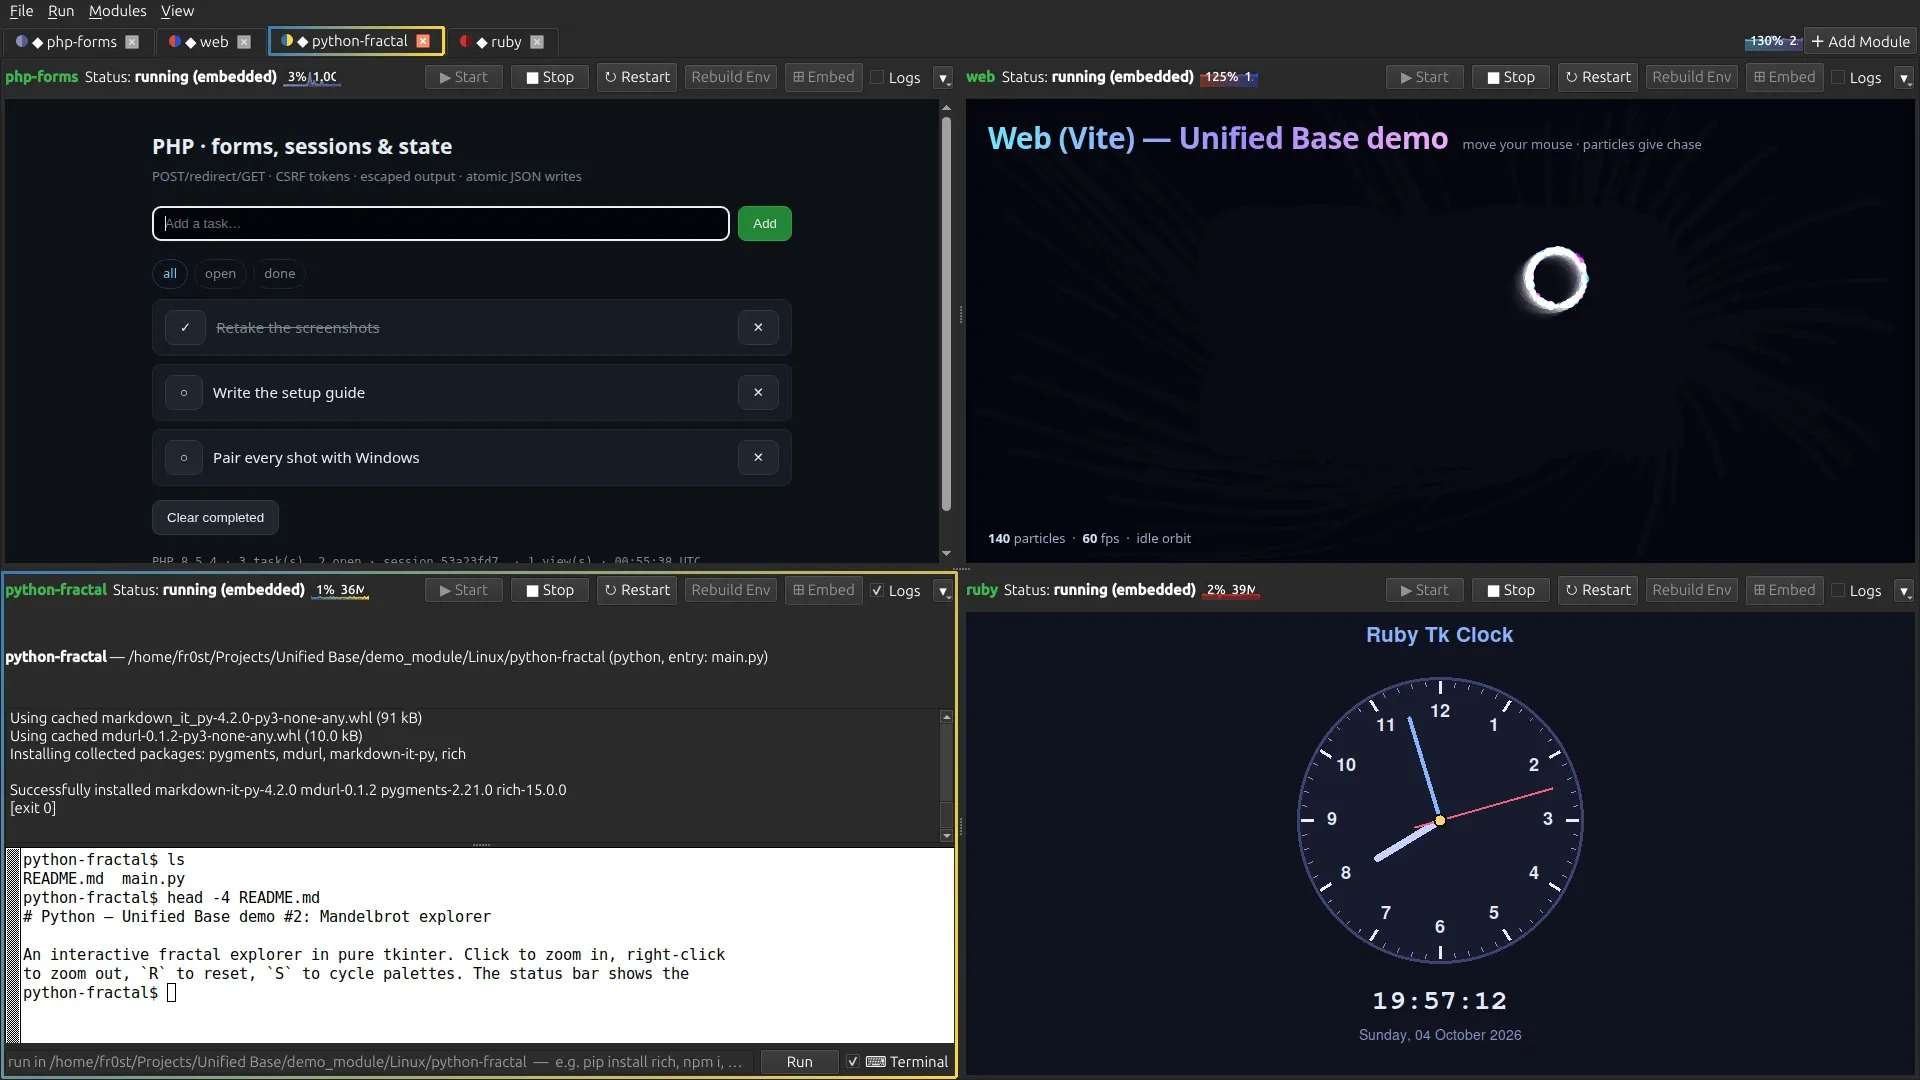Open the File menu

(x=21, y=11)
